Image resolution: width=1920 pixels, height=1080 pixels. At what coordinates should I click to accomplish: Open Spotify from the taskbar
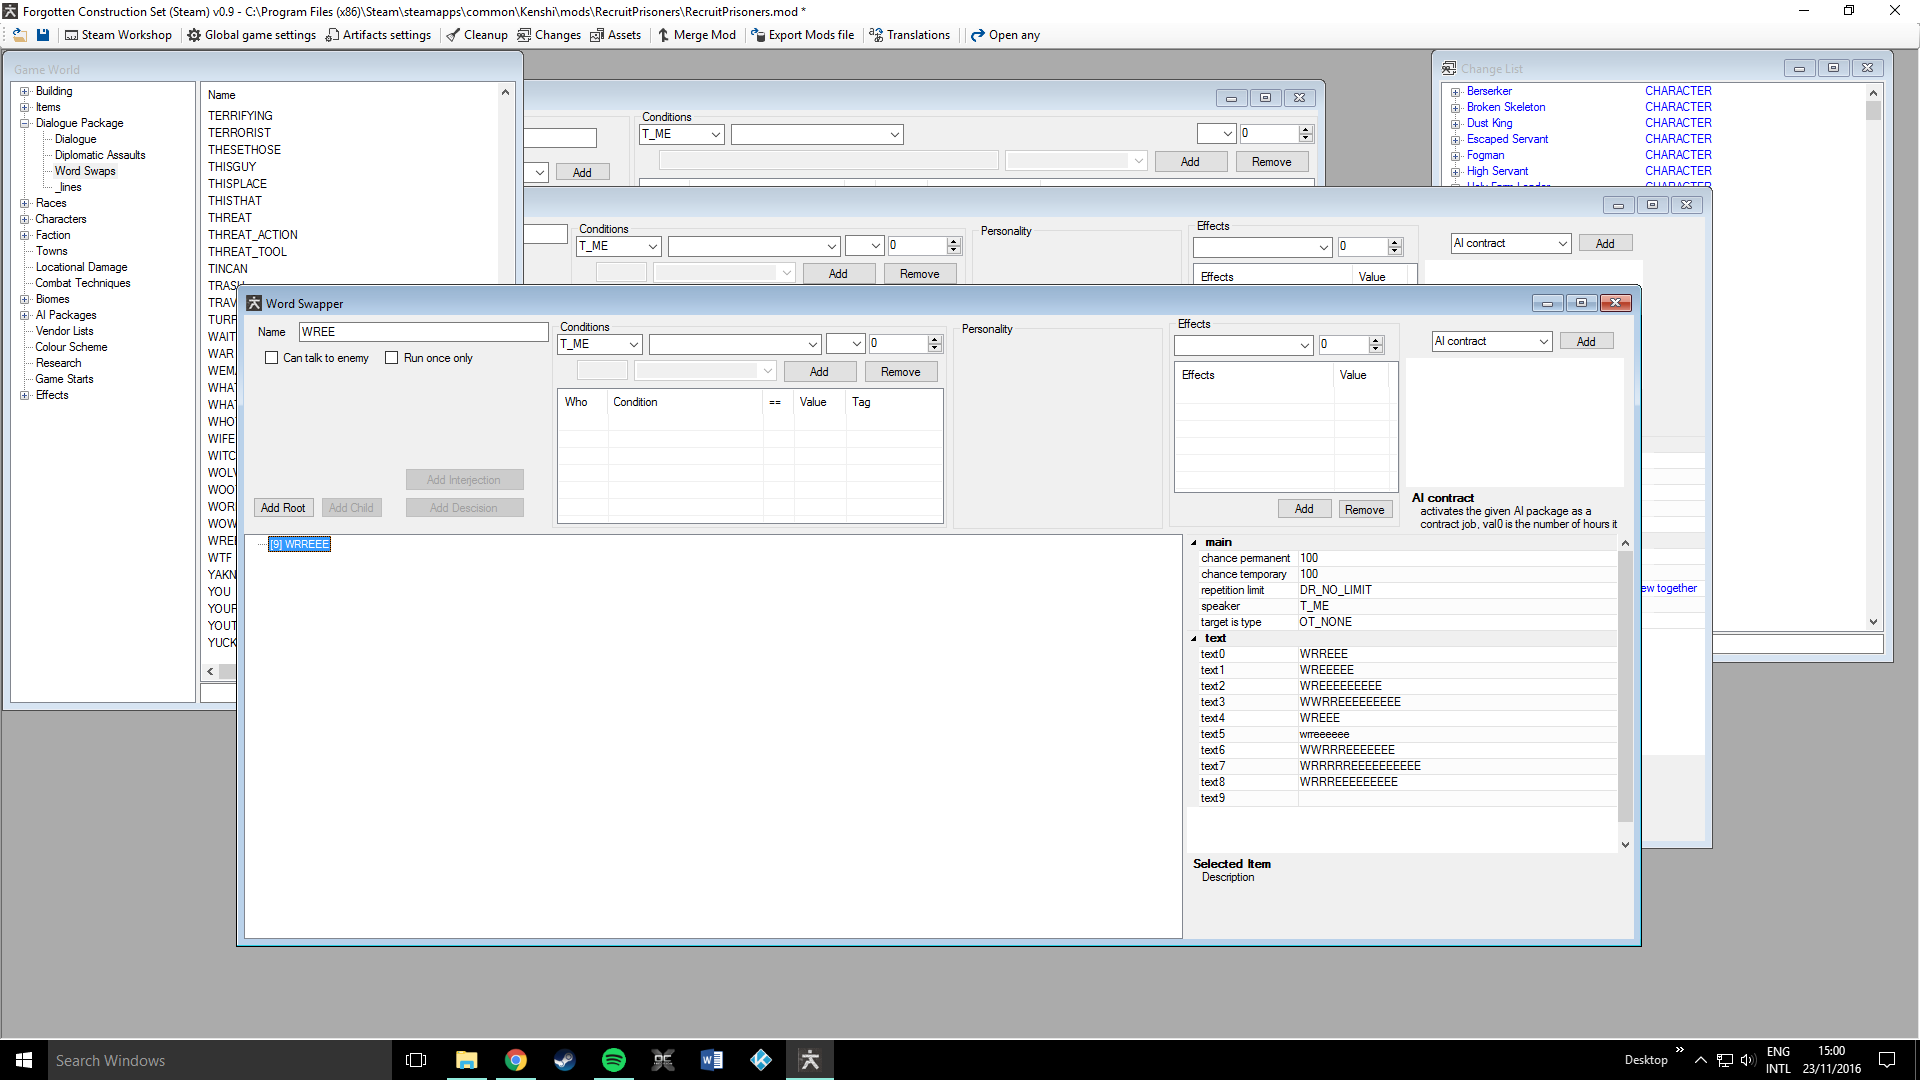[613, 1060]
